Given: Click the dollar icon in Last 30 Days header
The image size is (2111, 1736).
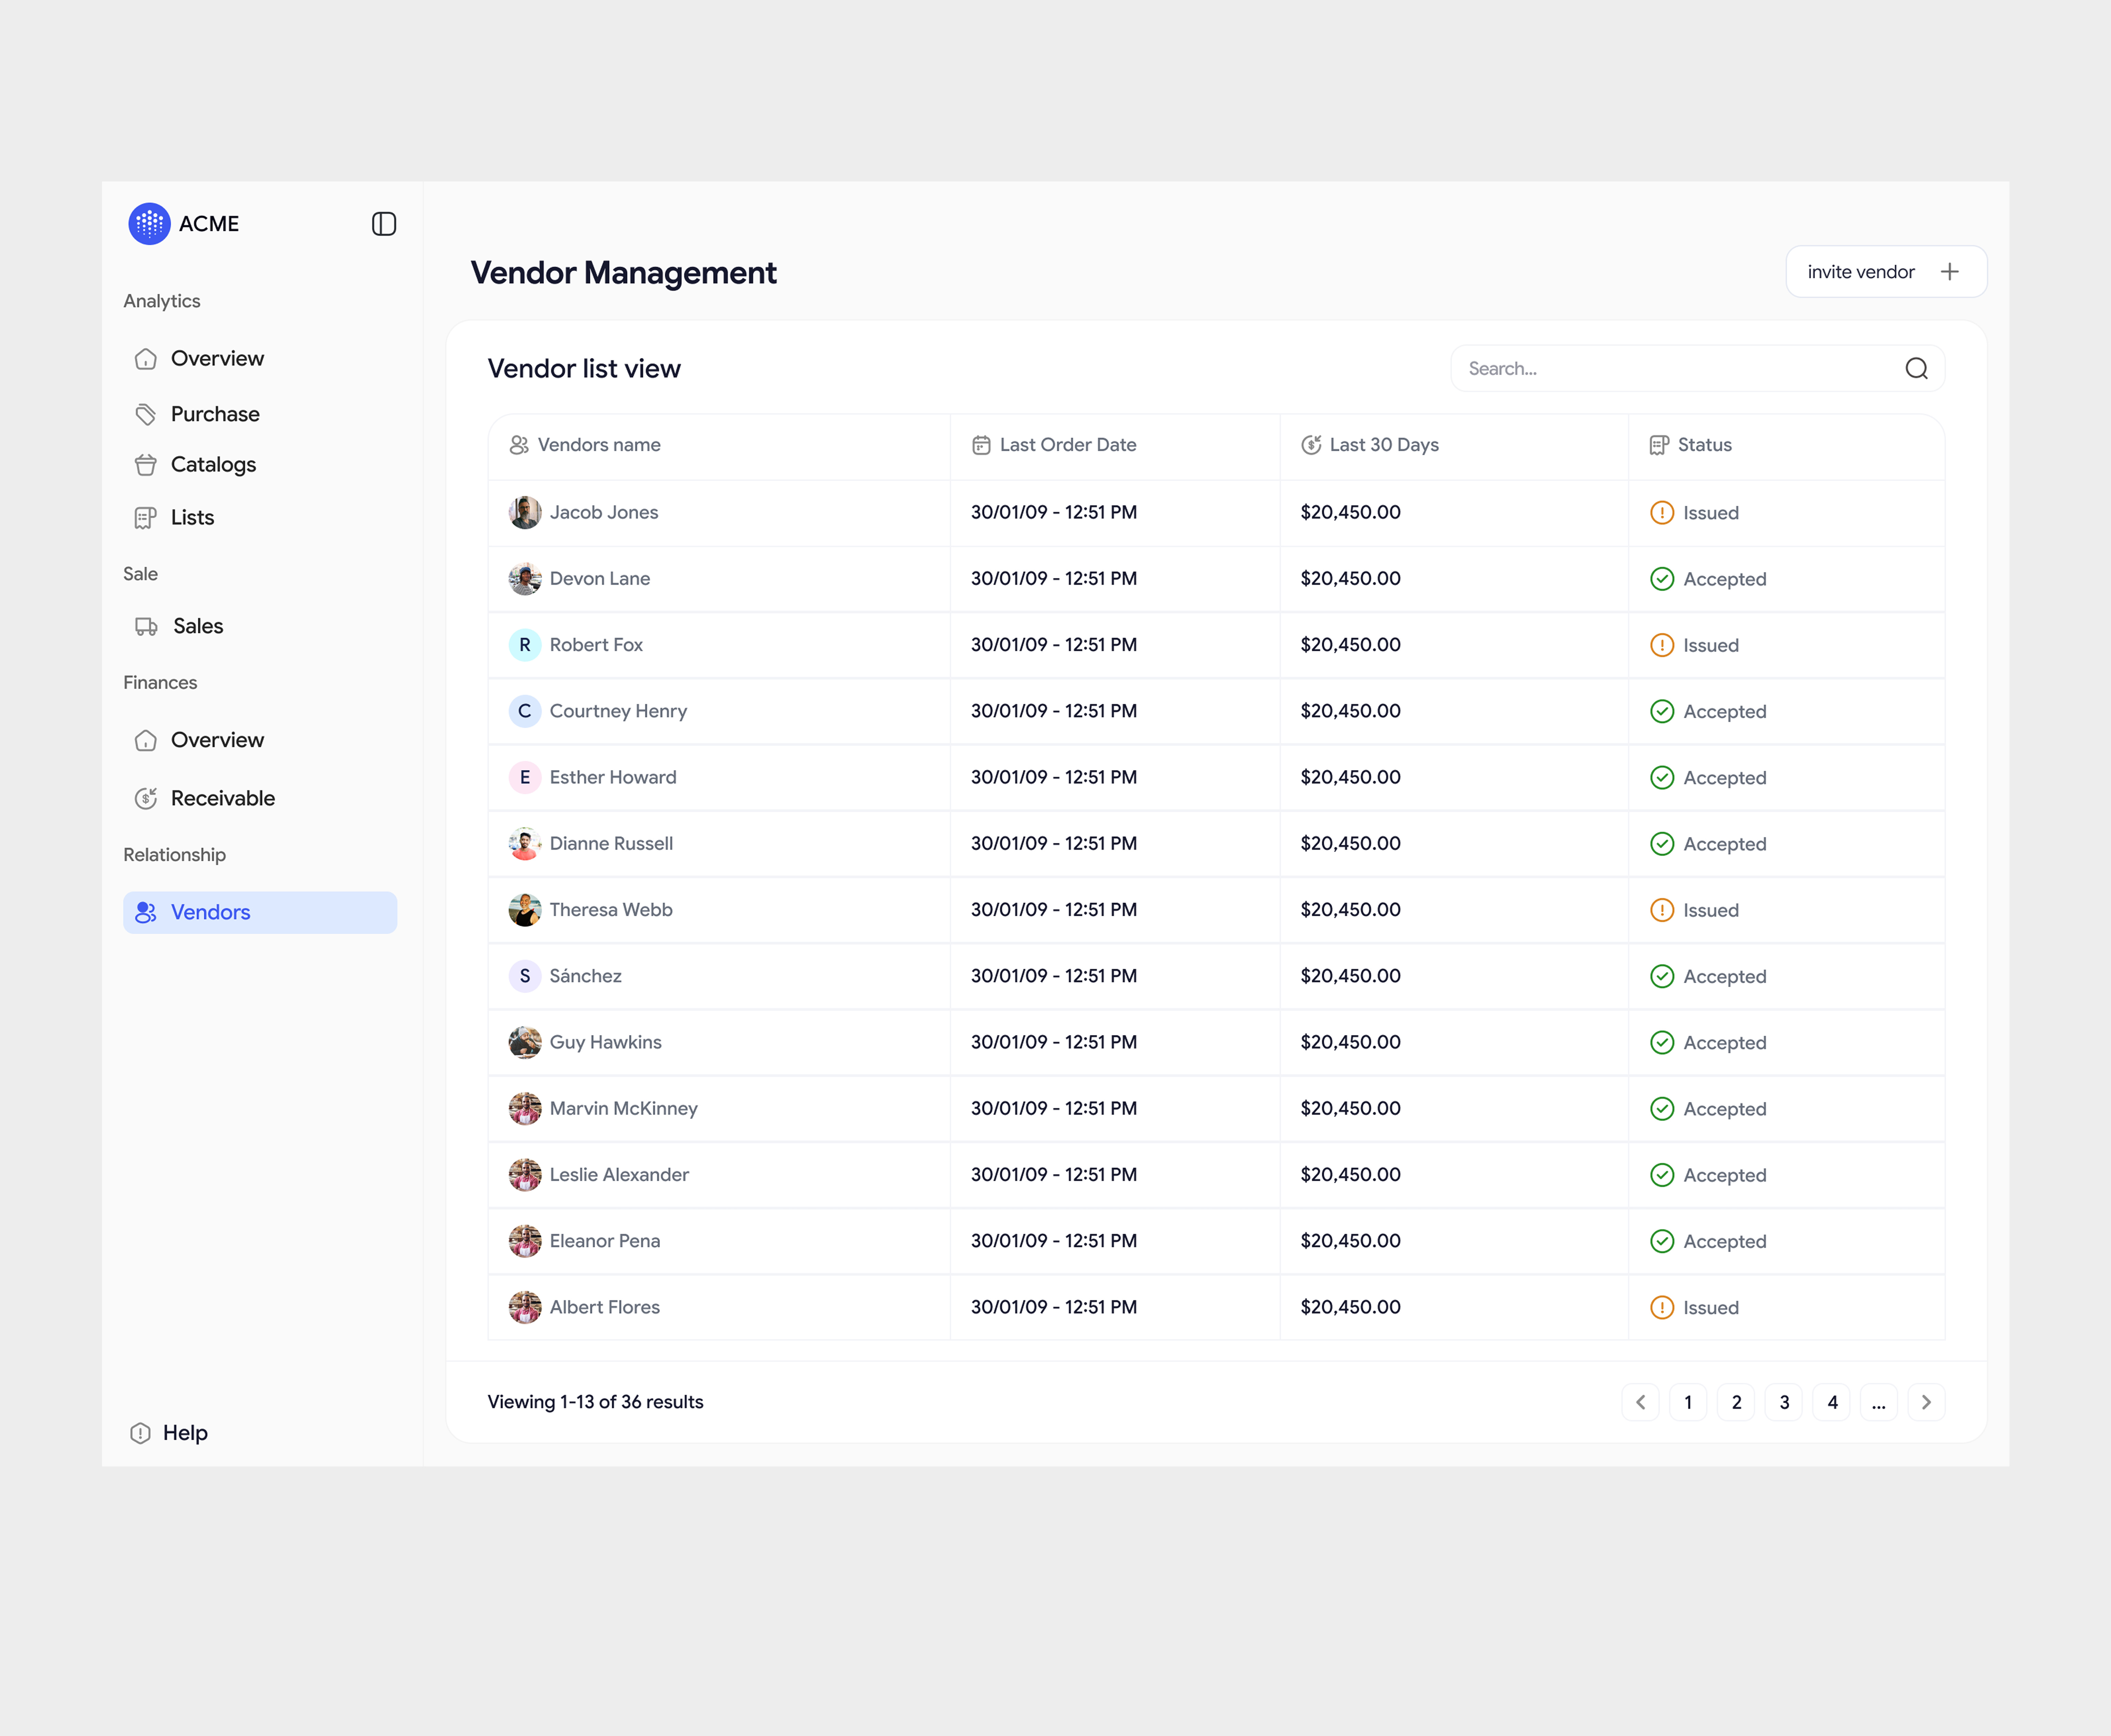Looking at the screenshot, I should pos(1311,445).
